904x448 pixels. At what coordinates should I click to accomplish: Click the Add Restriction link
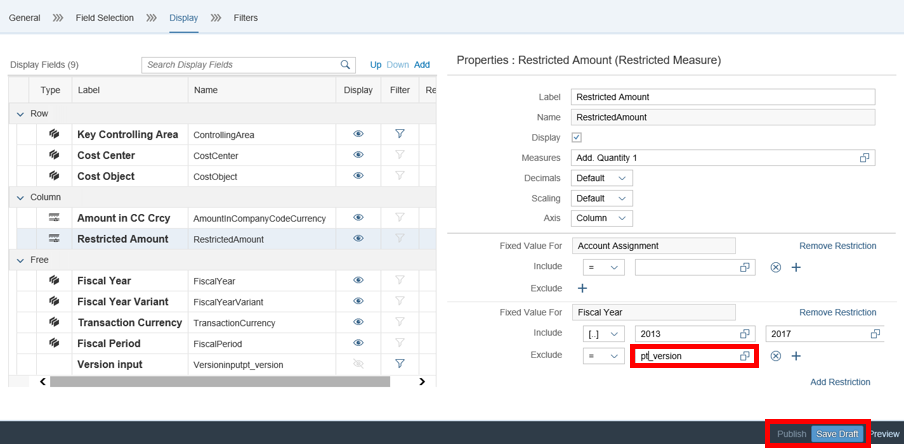pyautogui.click(x=840, y=382)
